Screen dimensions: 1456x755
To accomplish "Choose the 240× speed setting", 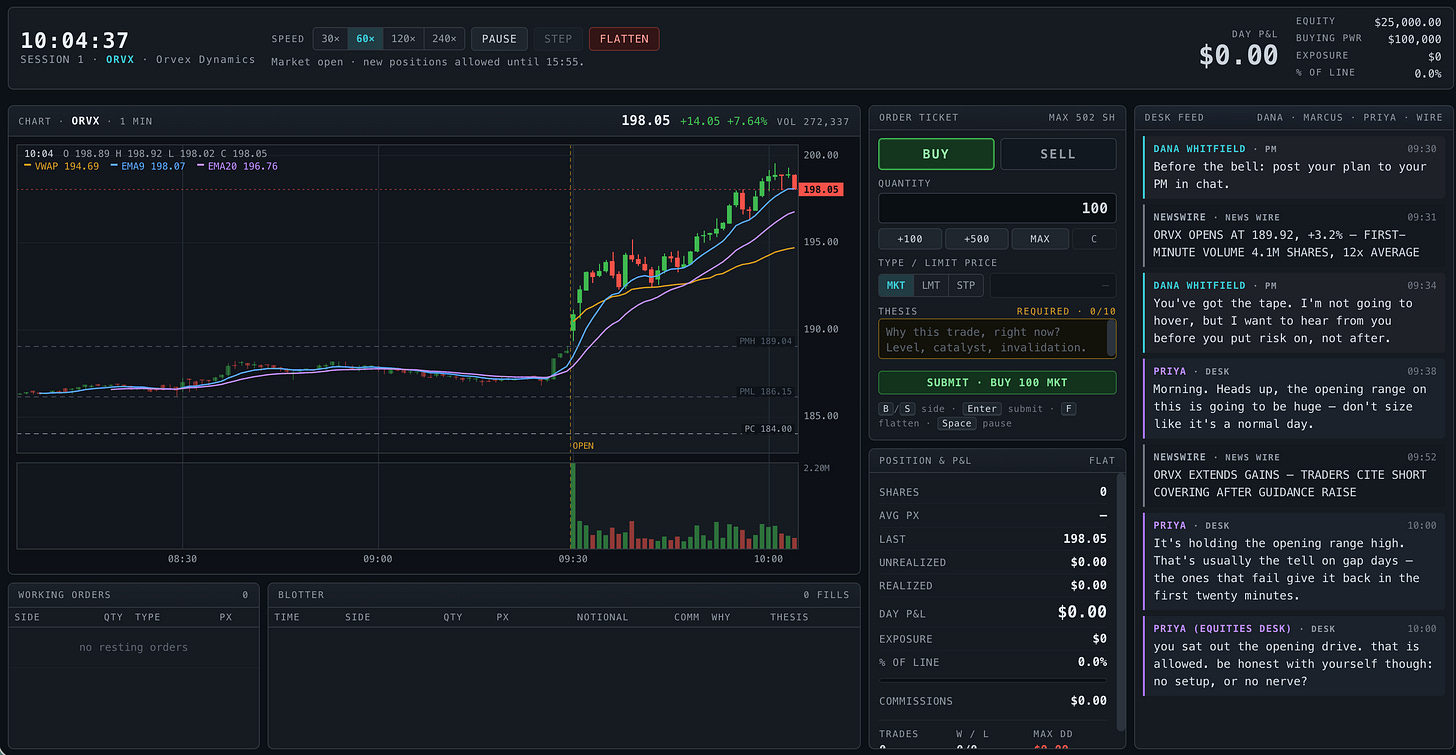I will click(x=445, y=39).
